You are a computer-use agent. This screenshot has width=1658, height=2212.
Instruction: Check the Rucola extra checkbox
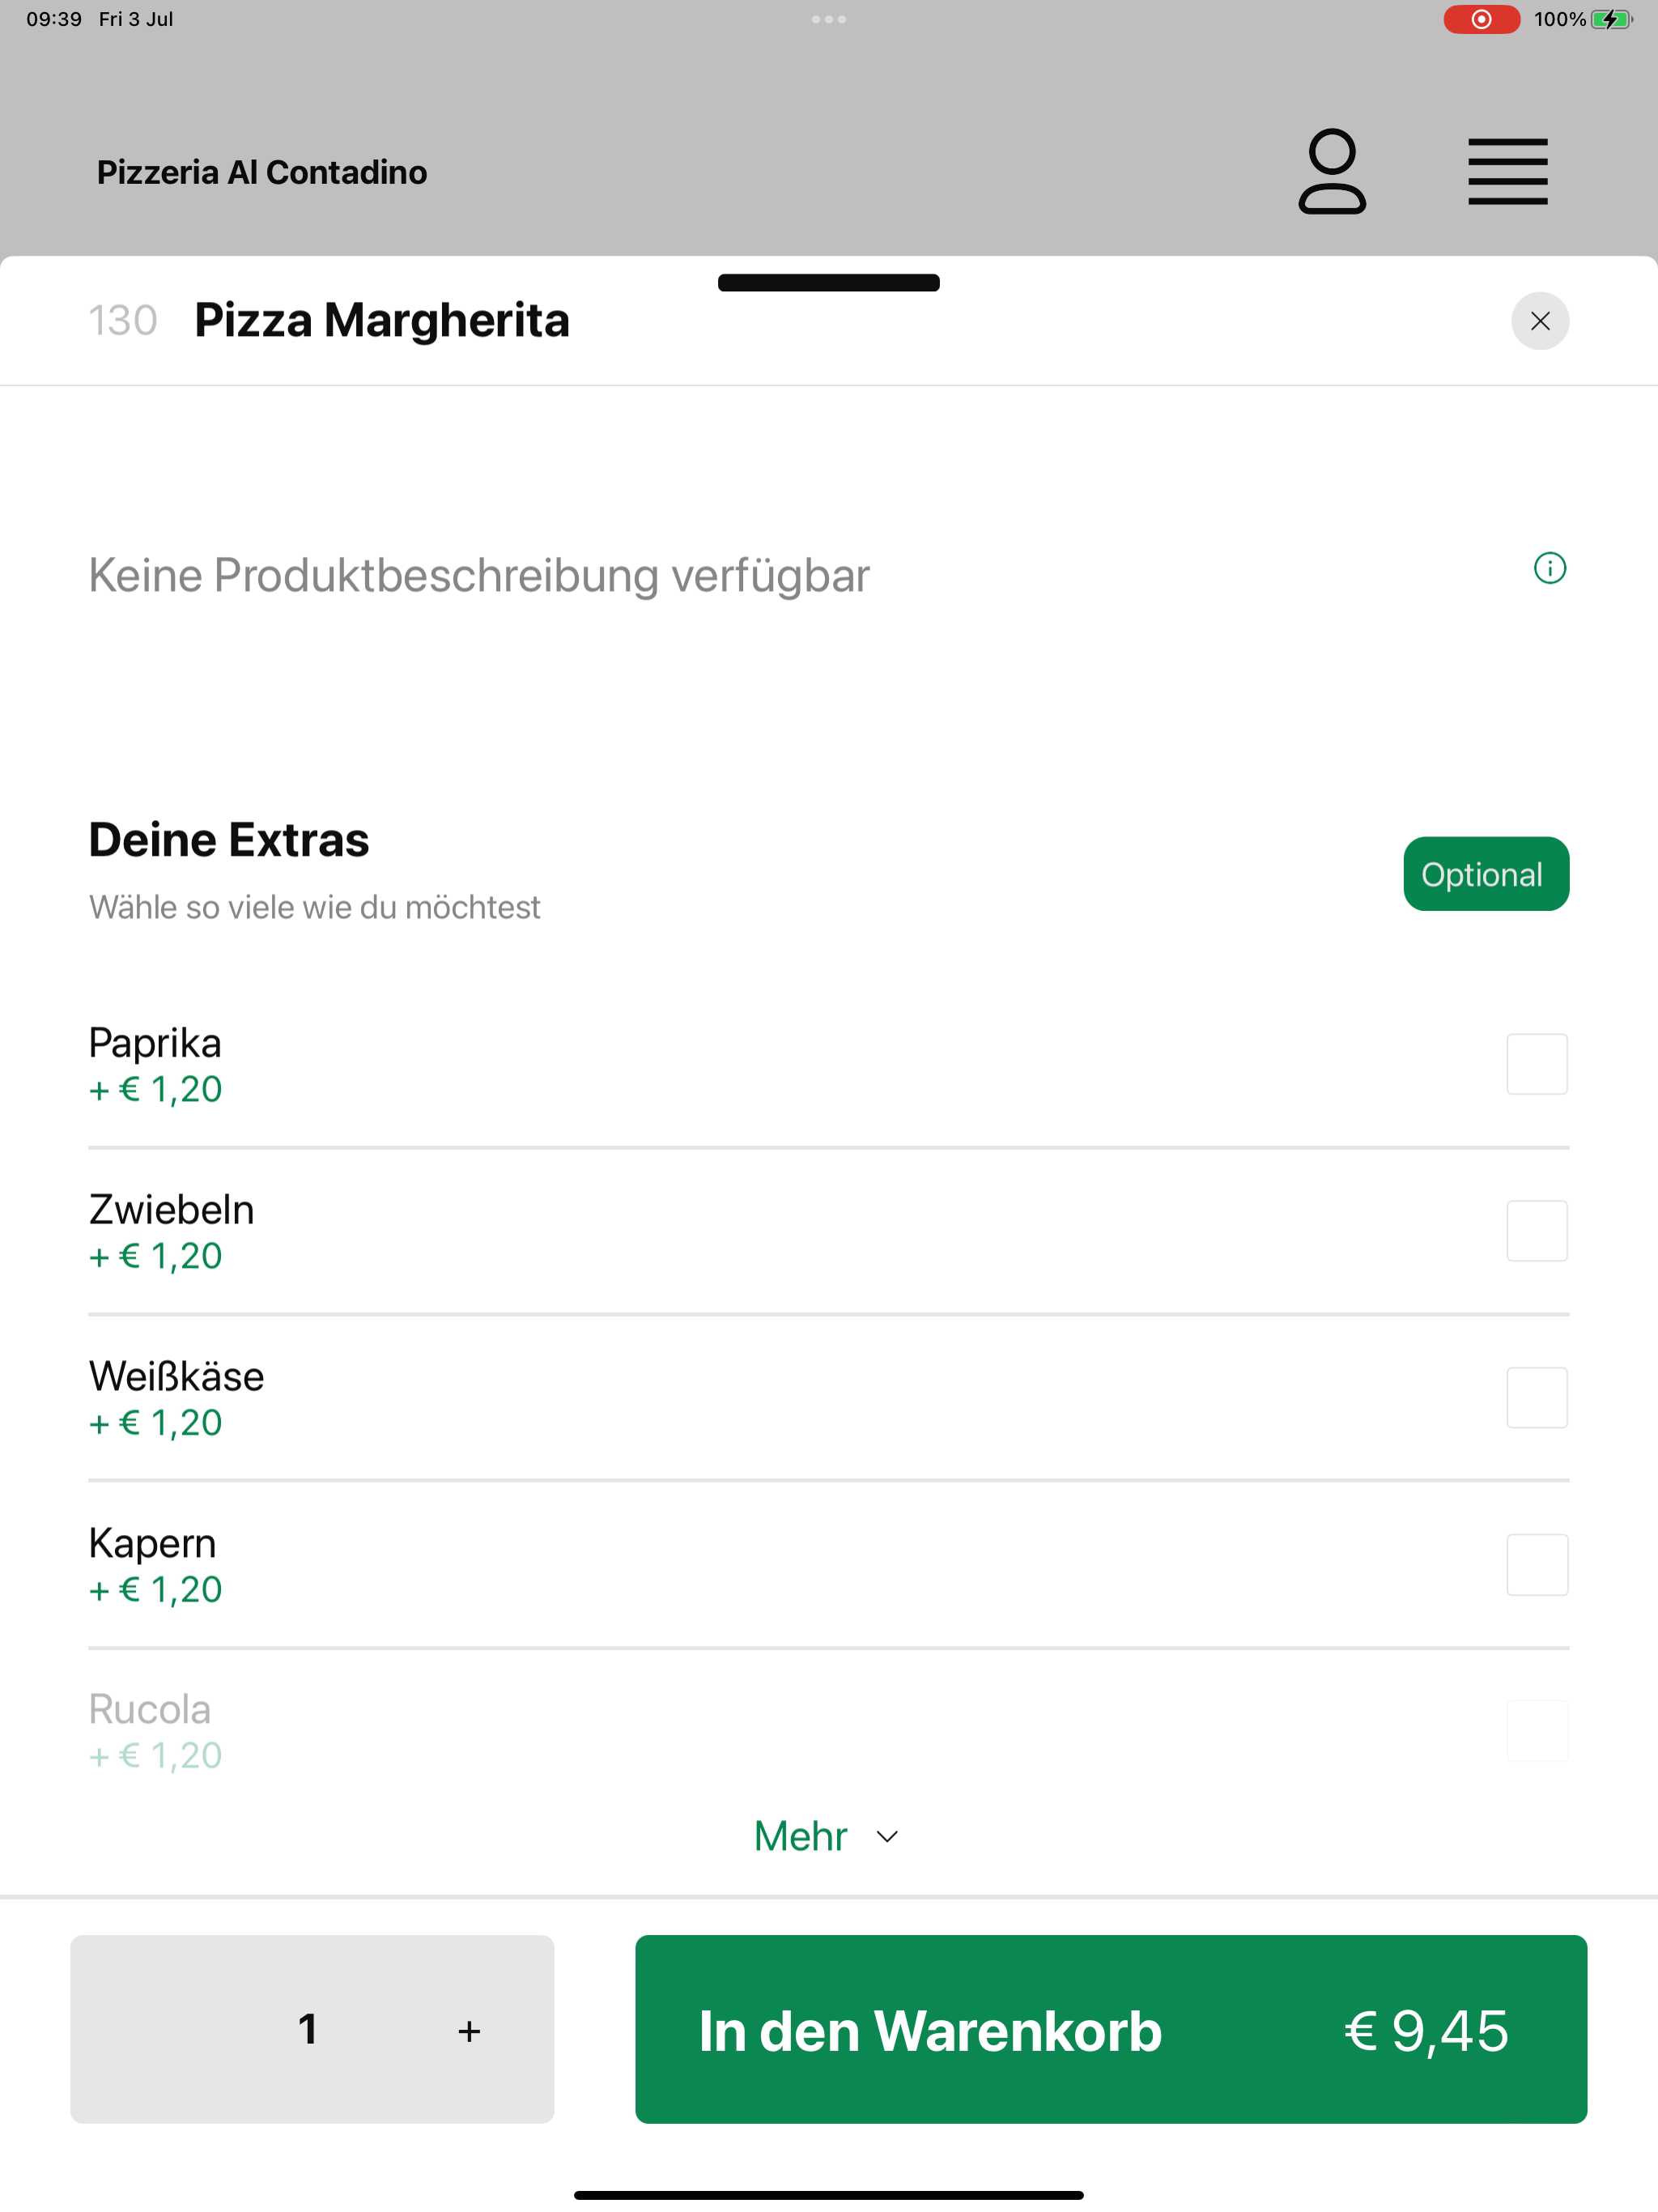tap(1537, 1731)
